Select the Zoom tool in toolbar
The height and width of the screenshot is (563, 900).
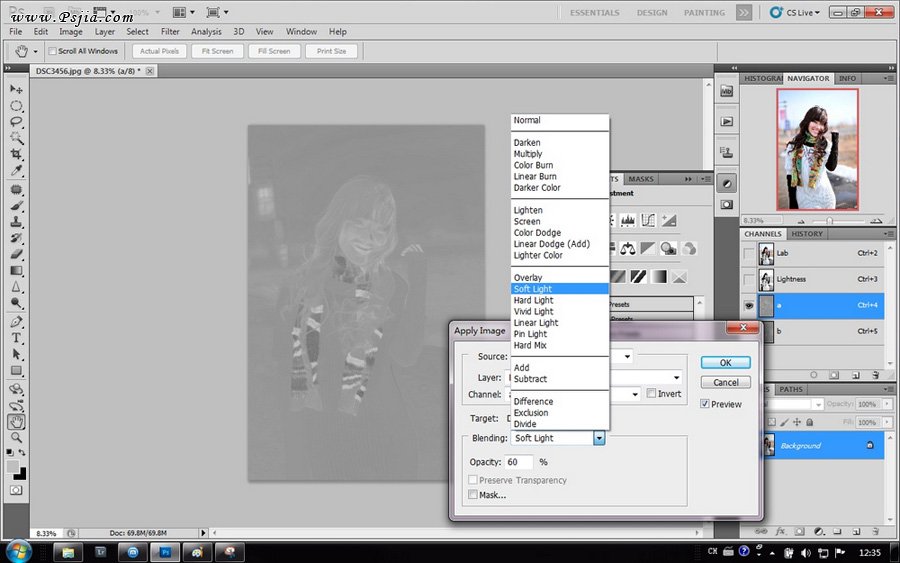click(17, 437)
